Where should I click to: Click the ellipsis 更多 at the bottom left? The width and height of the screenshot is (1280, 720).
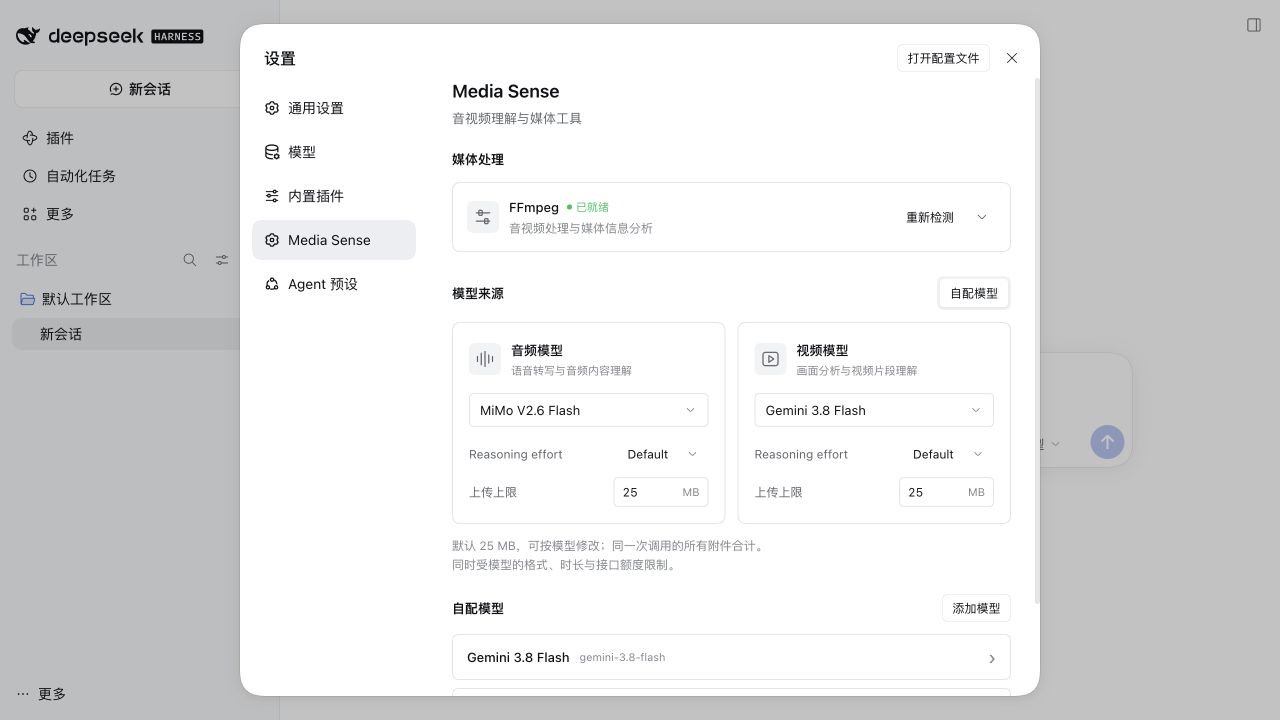(x=41, y=694)
